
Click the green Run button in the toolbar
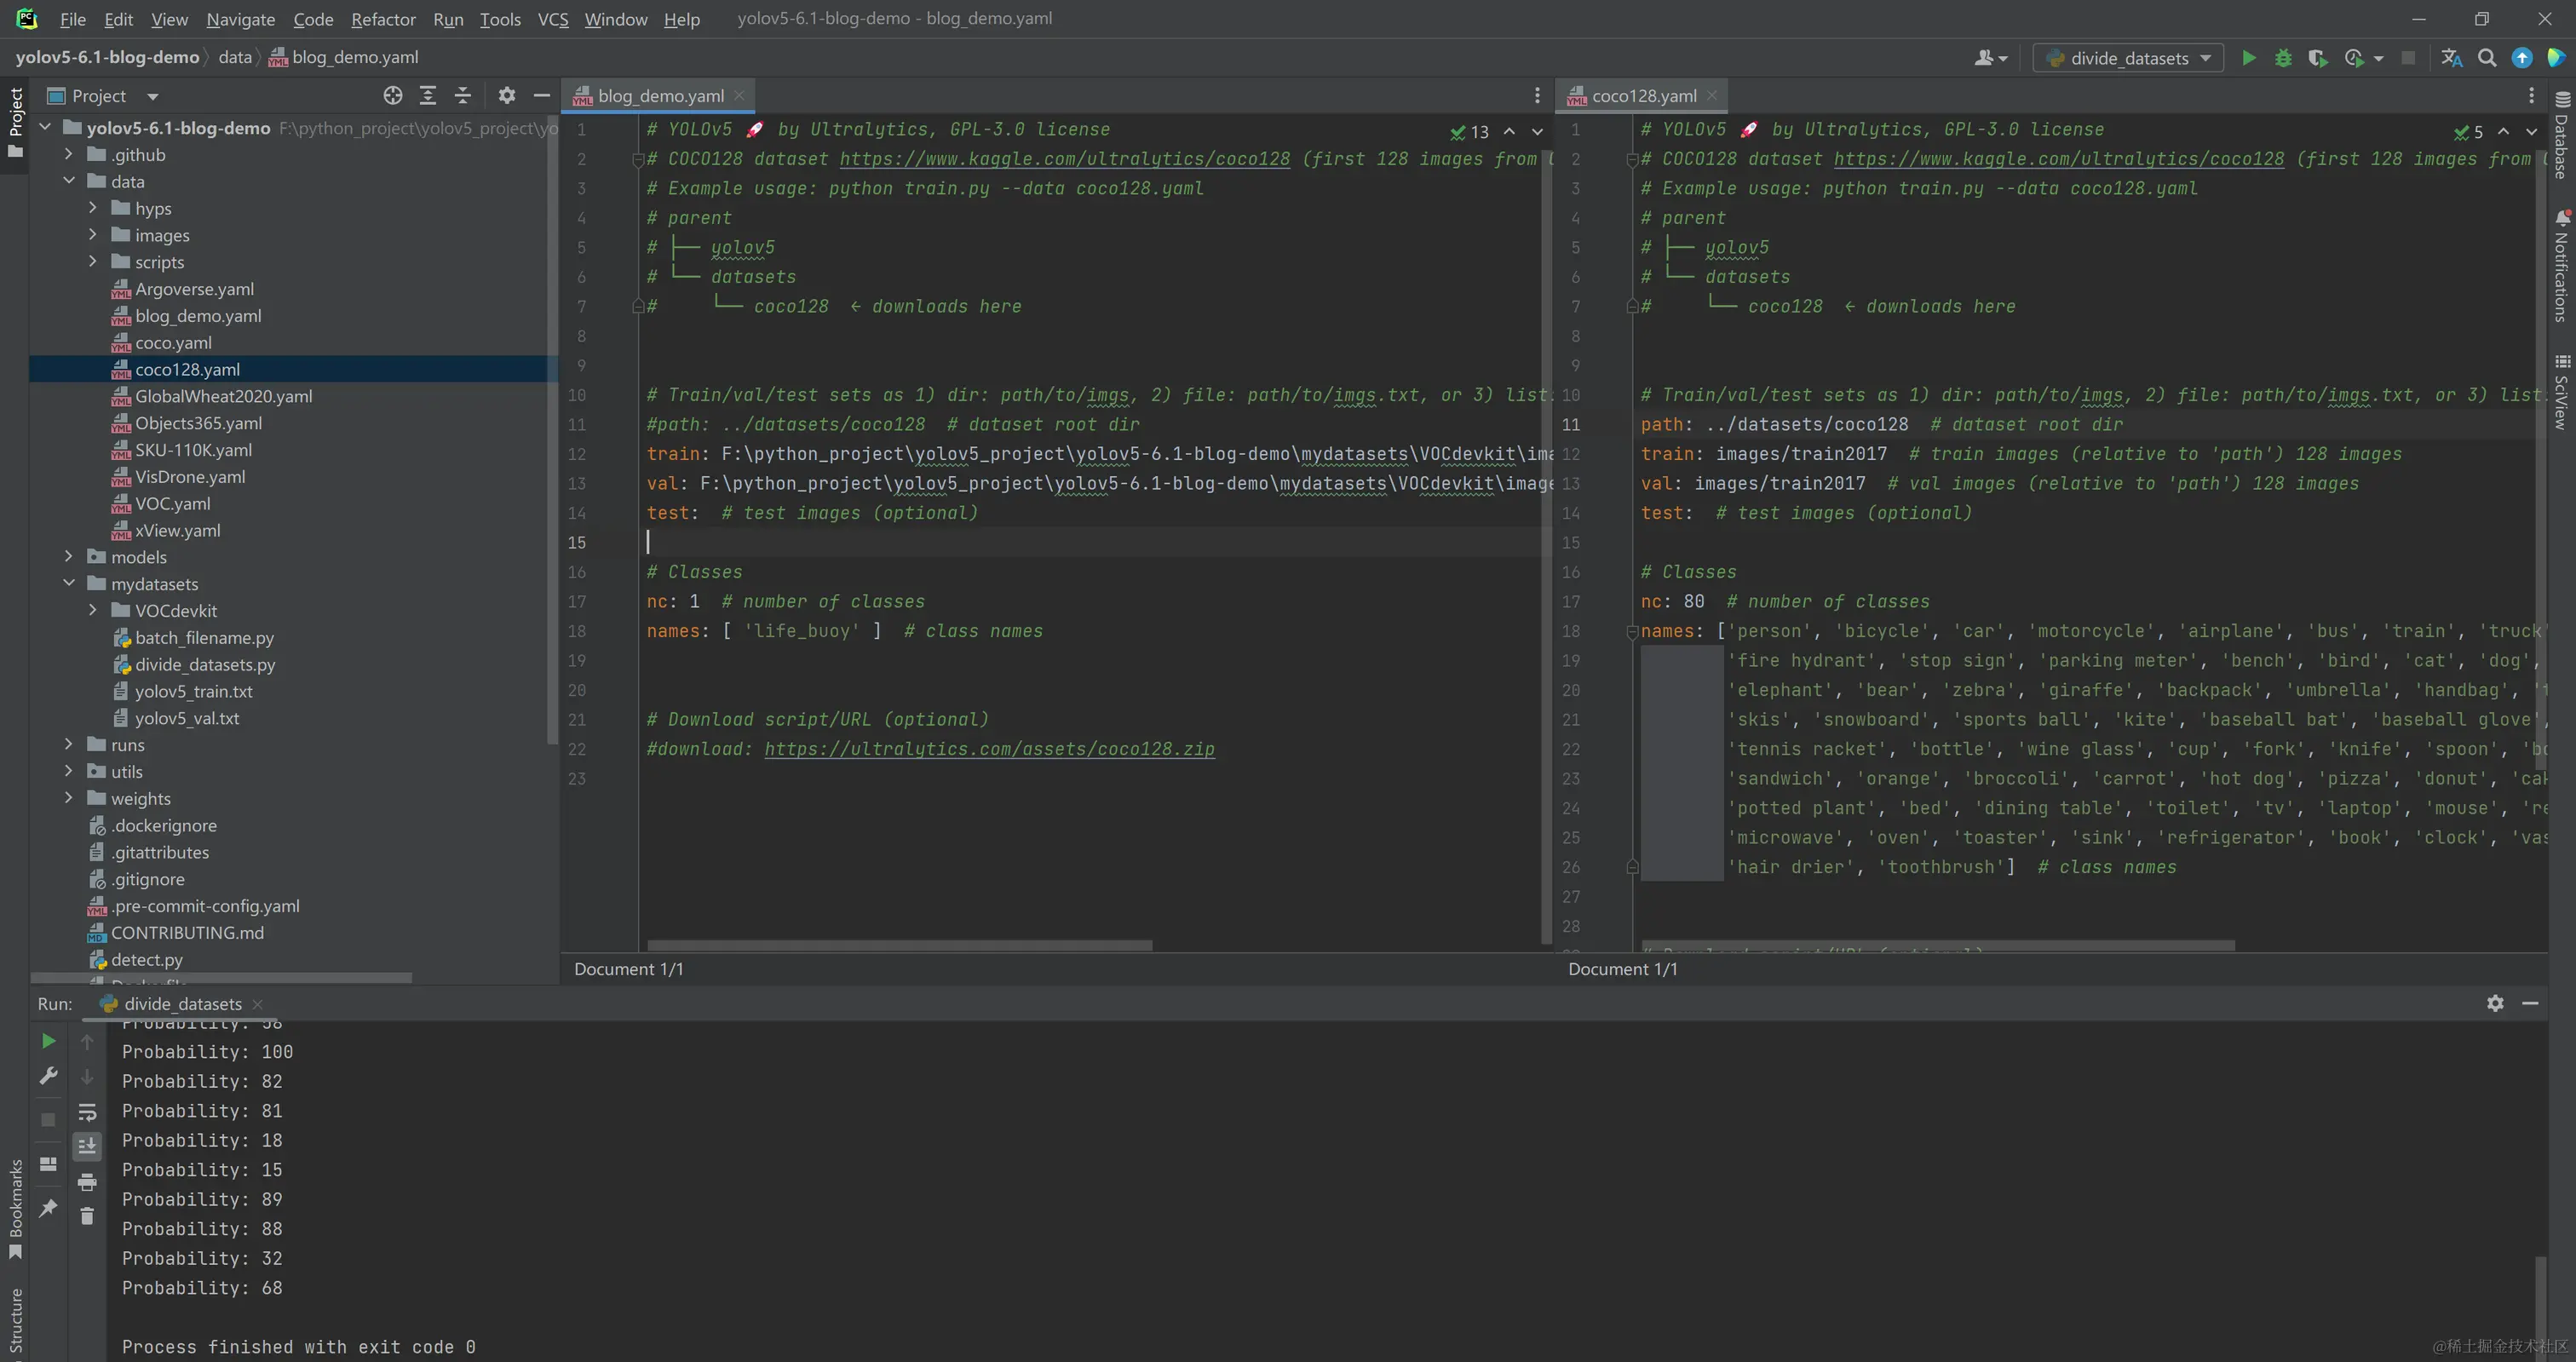[x=2248, y=58]
